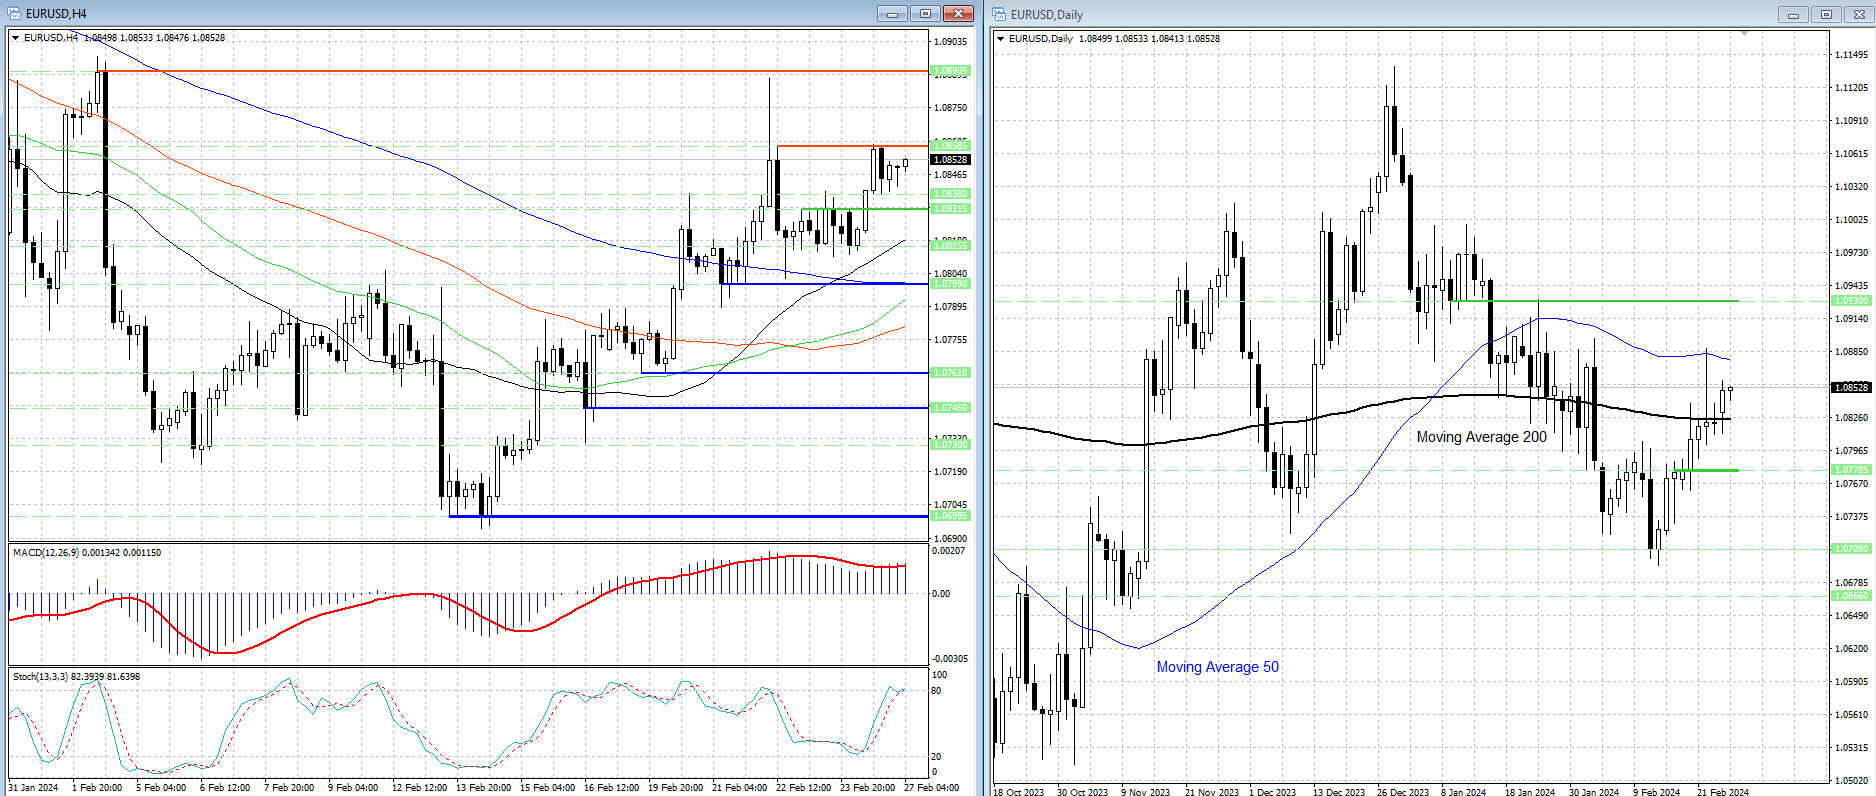Close the EURUSD,H4 chart window
1876x796 pixels.
coord(958,14)
